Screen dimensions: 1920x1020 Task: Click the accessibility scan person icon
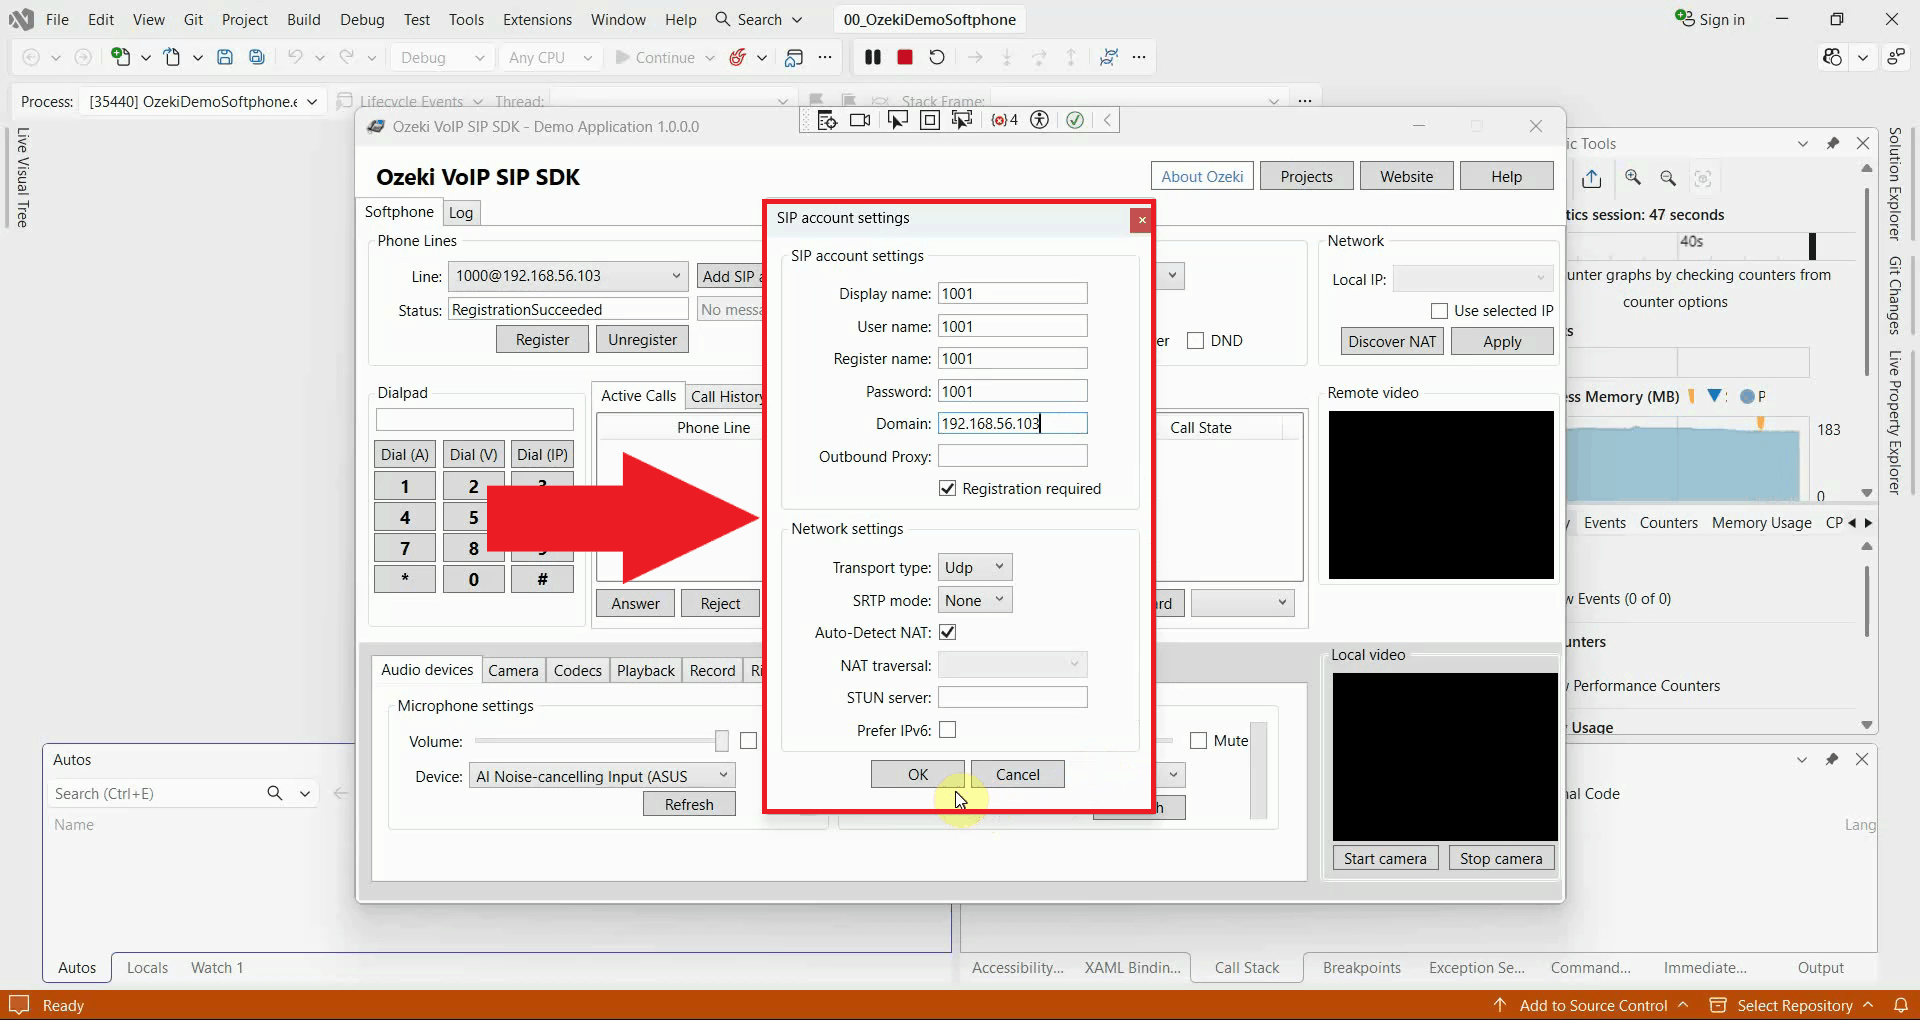point(1040,120)
